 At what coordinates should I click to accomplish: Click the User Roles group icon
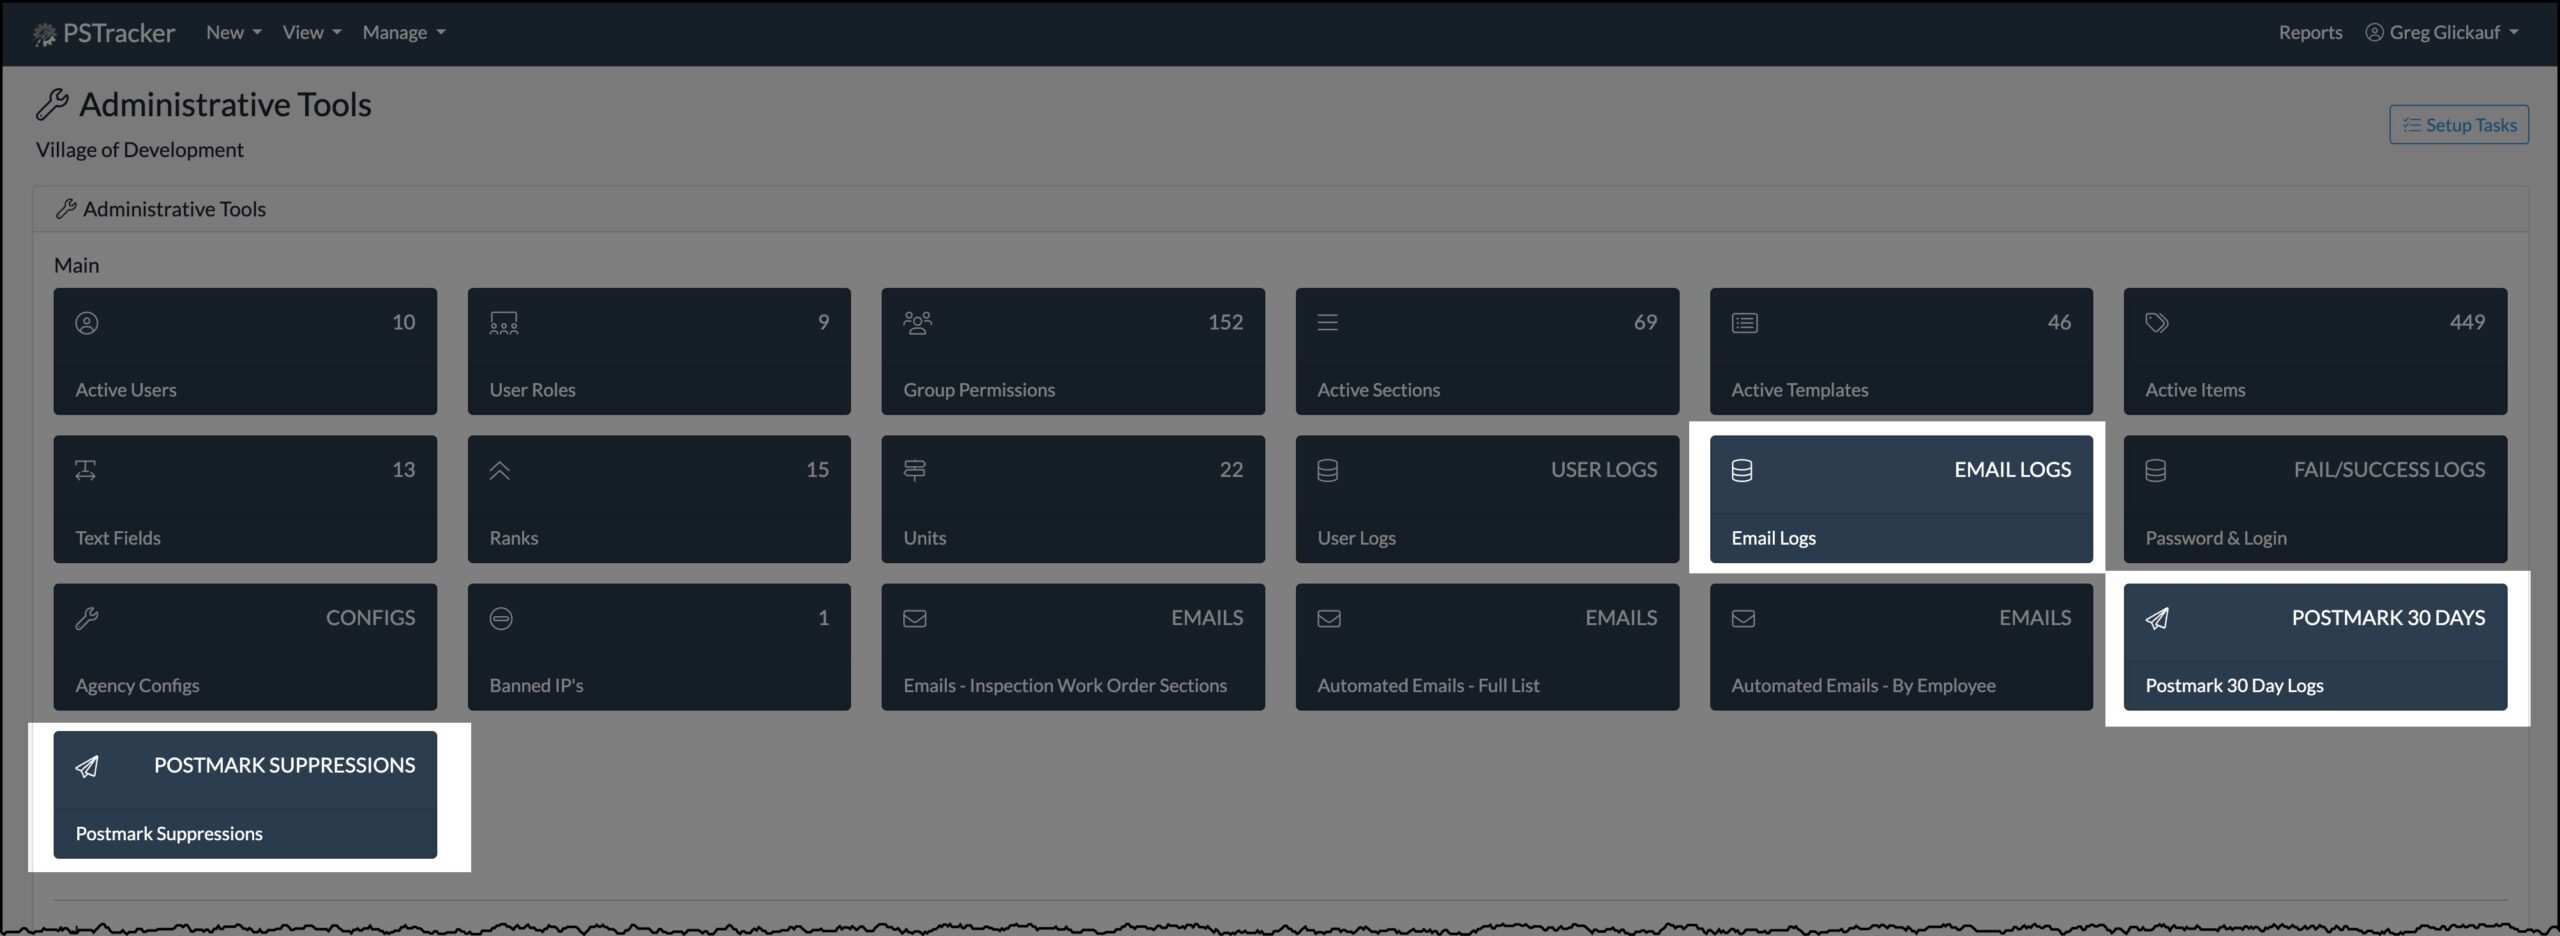tap(503, 323)
